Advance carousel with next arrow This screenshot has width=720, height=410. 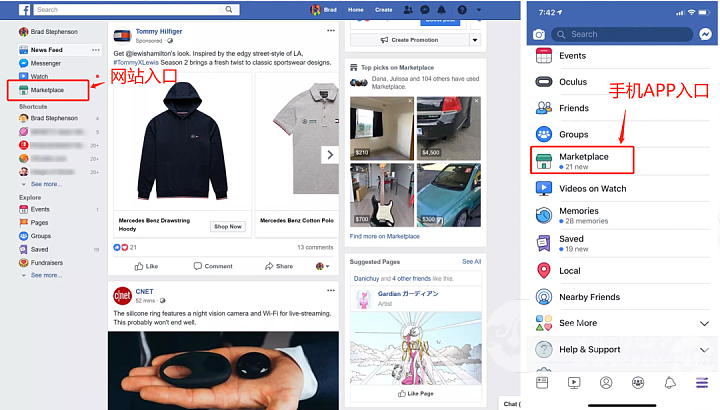click(x=330, y=155)
